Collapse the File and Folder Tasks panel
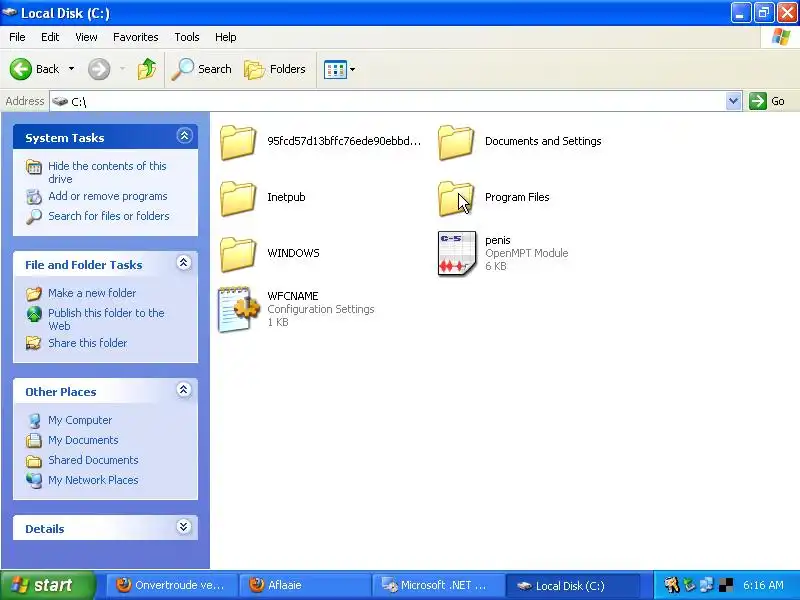The width and height of the screenshot is (800, 600). click(x=184, y=263)
